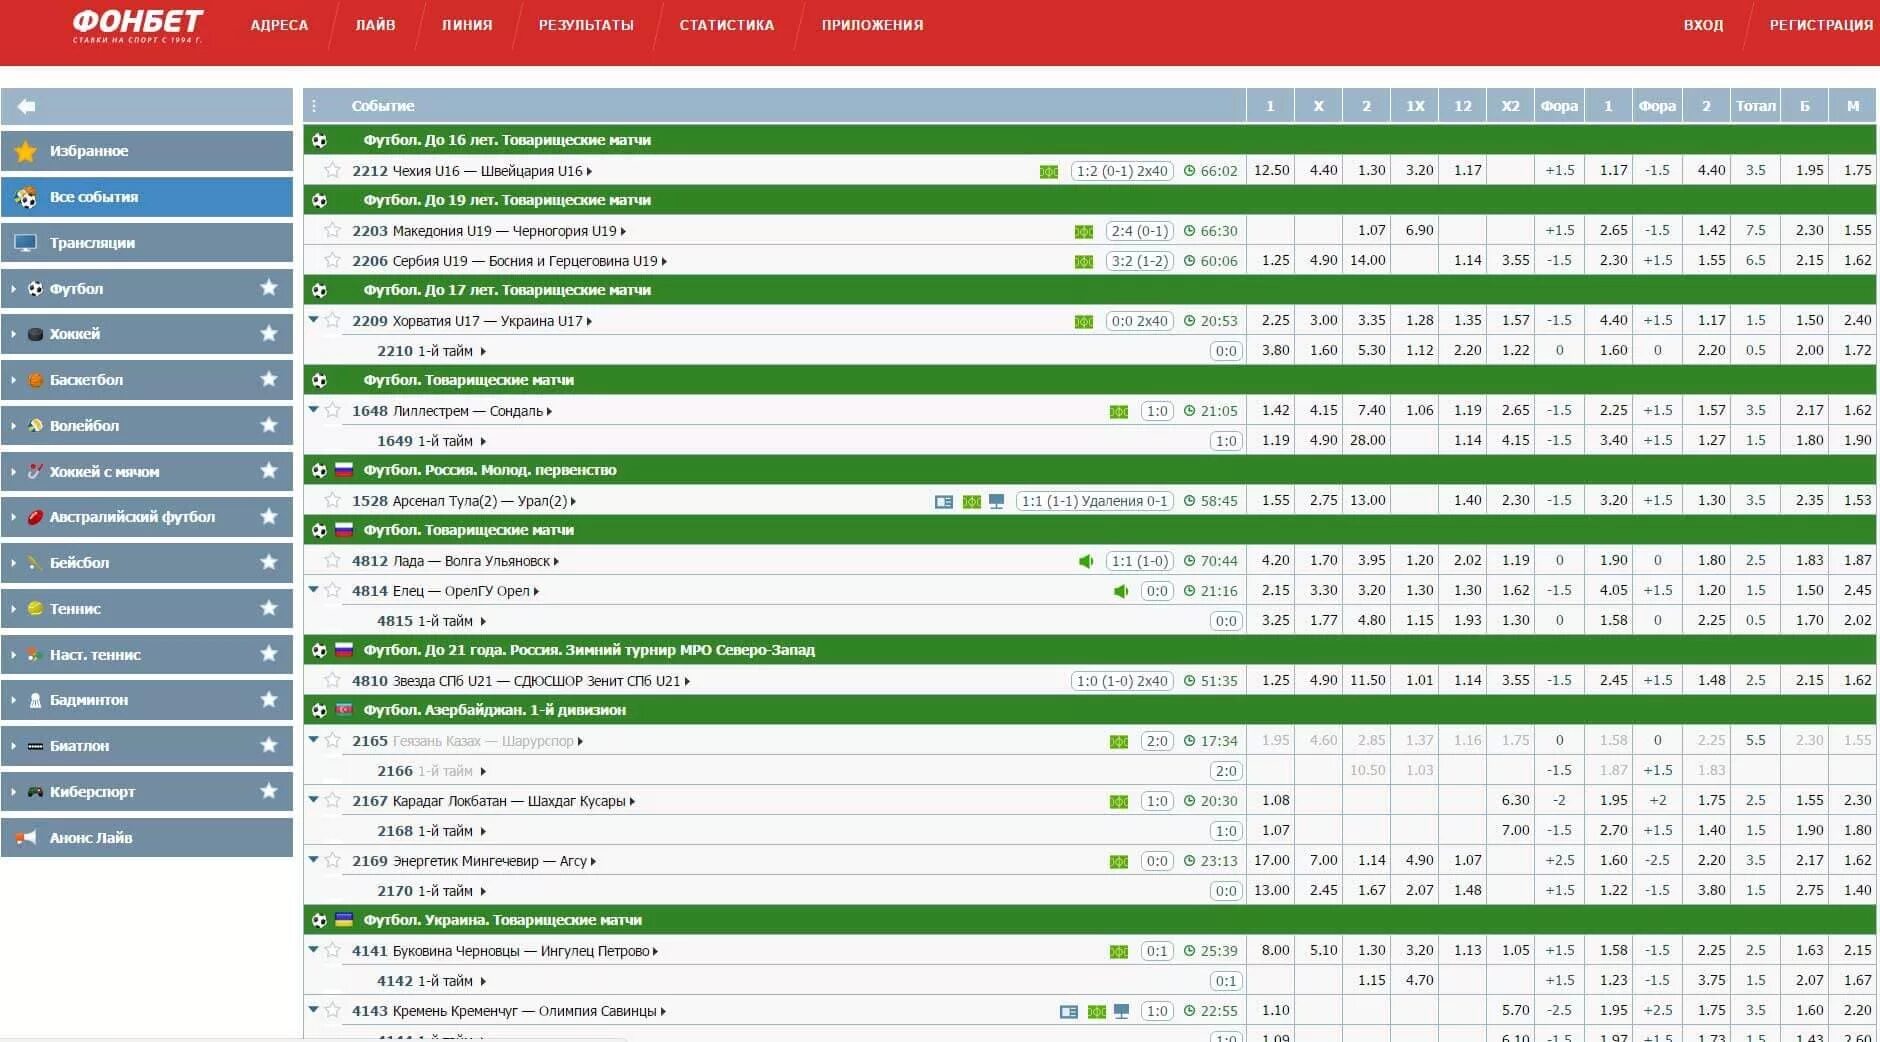Viewport: 1880px width, 1042px height.
Task: Collapse sub-events of Карадаг Локбатан match
Action: (313, 800)
